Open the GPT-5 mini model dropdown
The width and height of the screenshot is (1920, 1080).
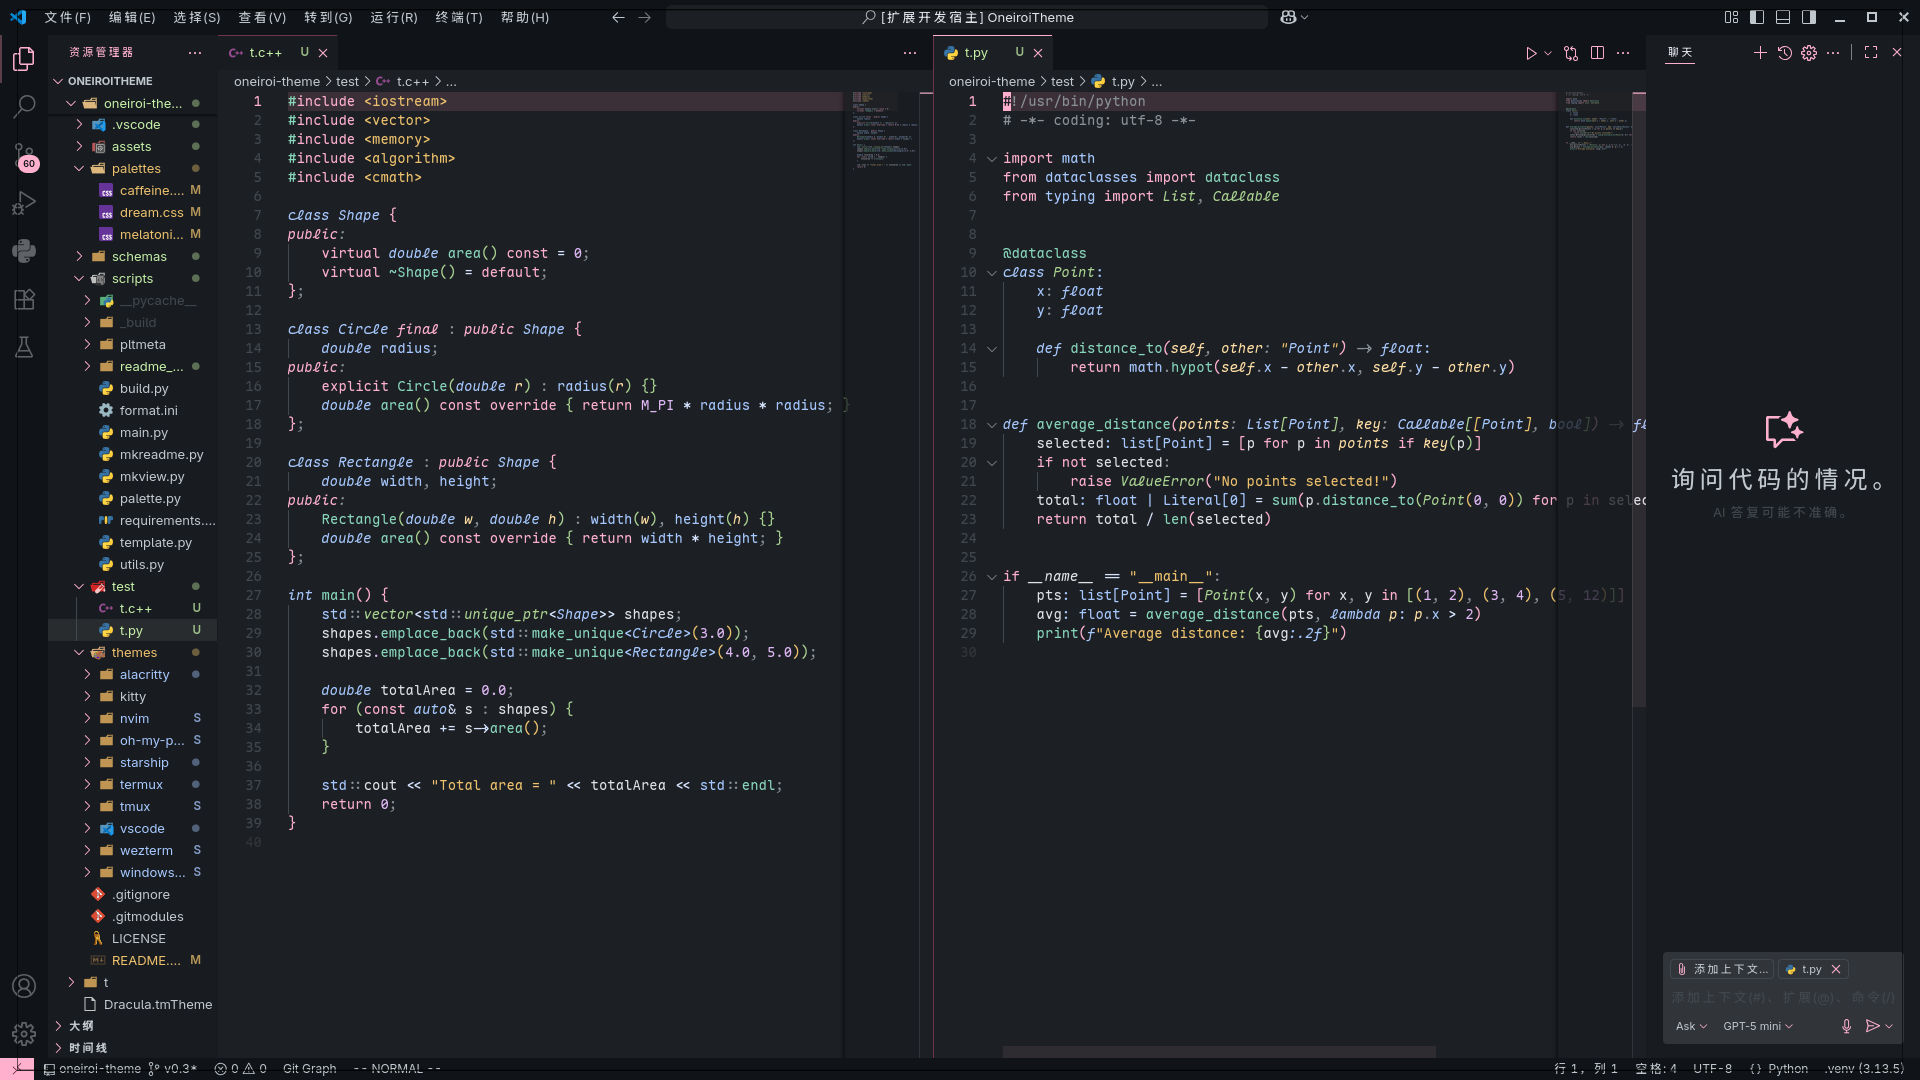coord(1757,1026)
